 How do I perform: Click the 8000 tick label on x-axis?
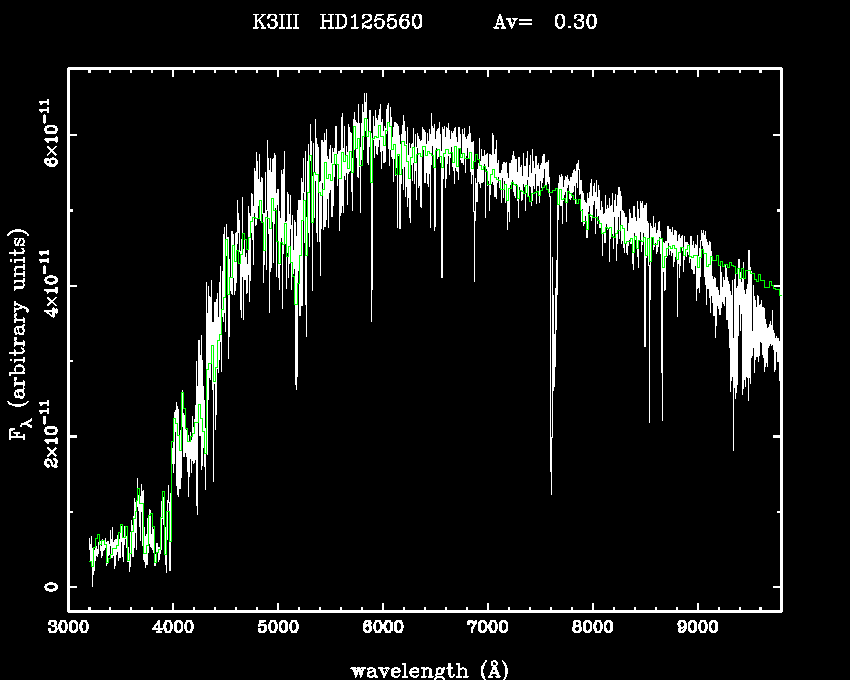(x=592, y=629)
